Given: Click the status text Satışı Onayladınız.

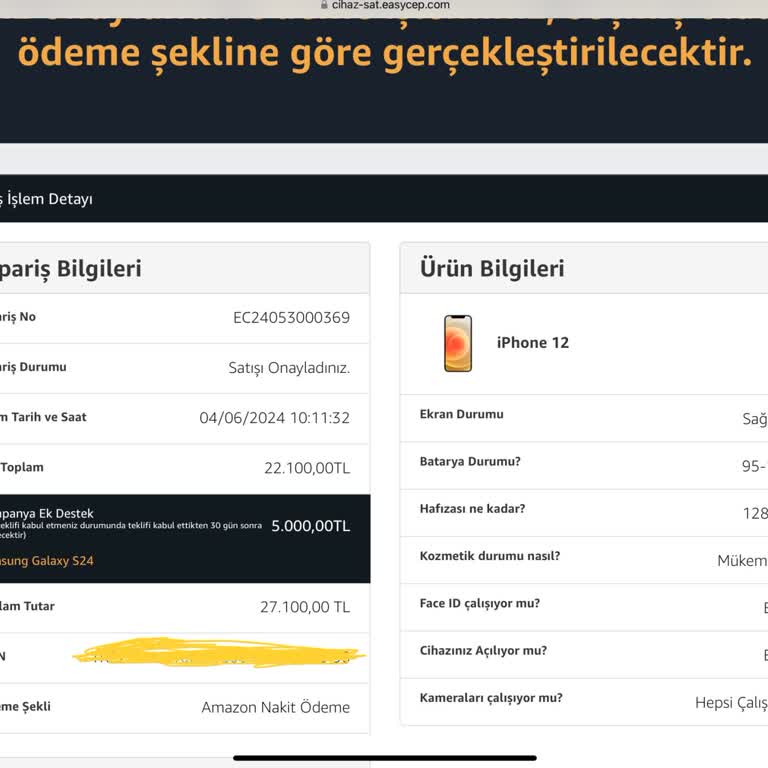Looking at the screenshot, I should tap(289, 368).
